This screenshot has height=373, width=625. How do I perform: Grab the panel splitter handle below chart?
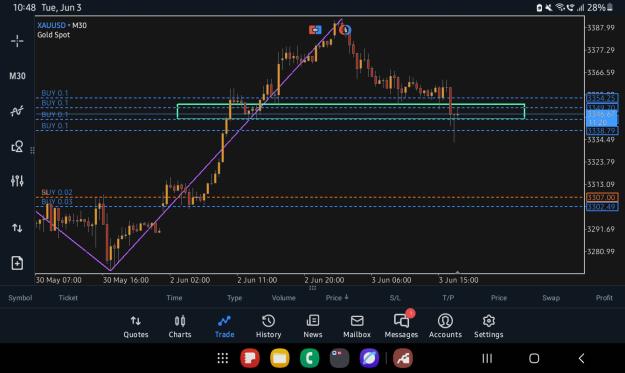coord(312,288)
